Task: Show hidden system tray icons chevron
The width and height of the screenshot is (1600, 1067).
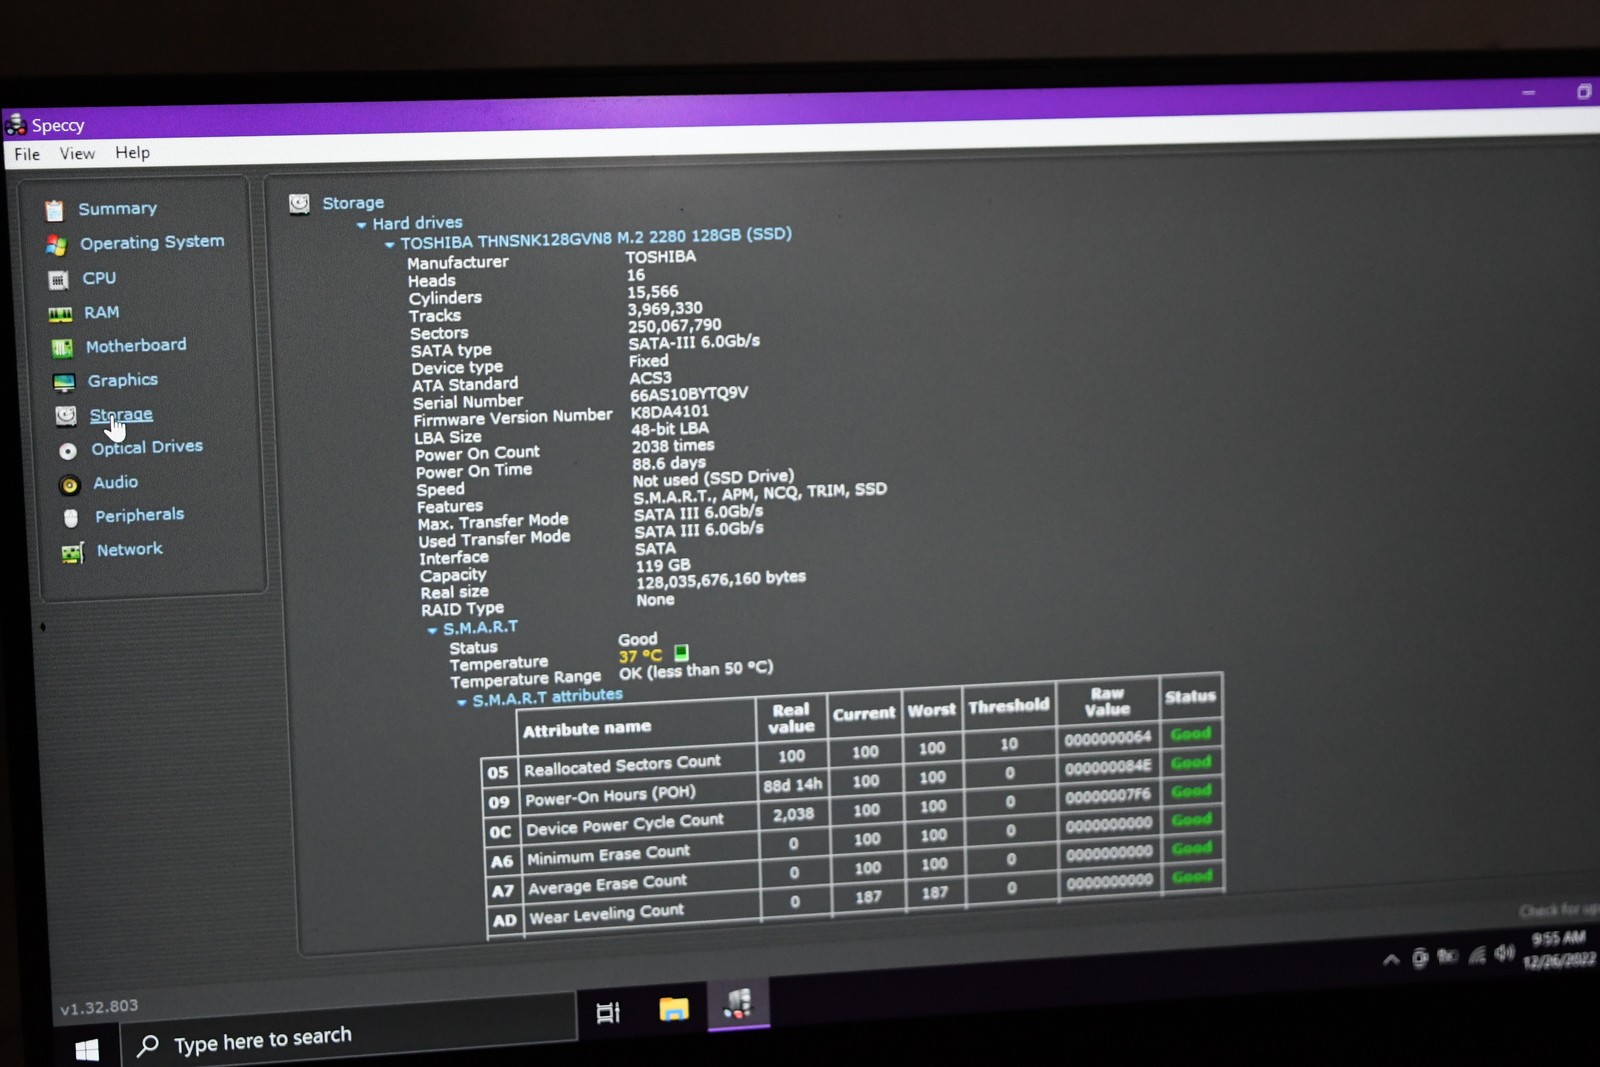Action: click(x=1391, y=960)
